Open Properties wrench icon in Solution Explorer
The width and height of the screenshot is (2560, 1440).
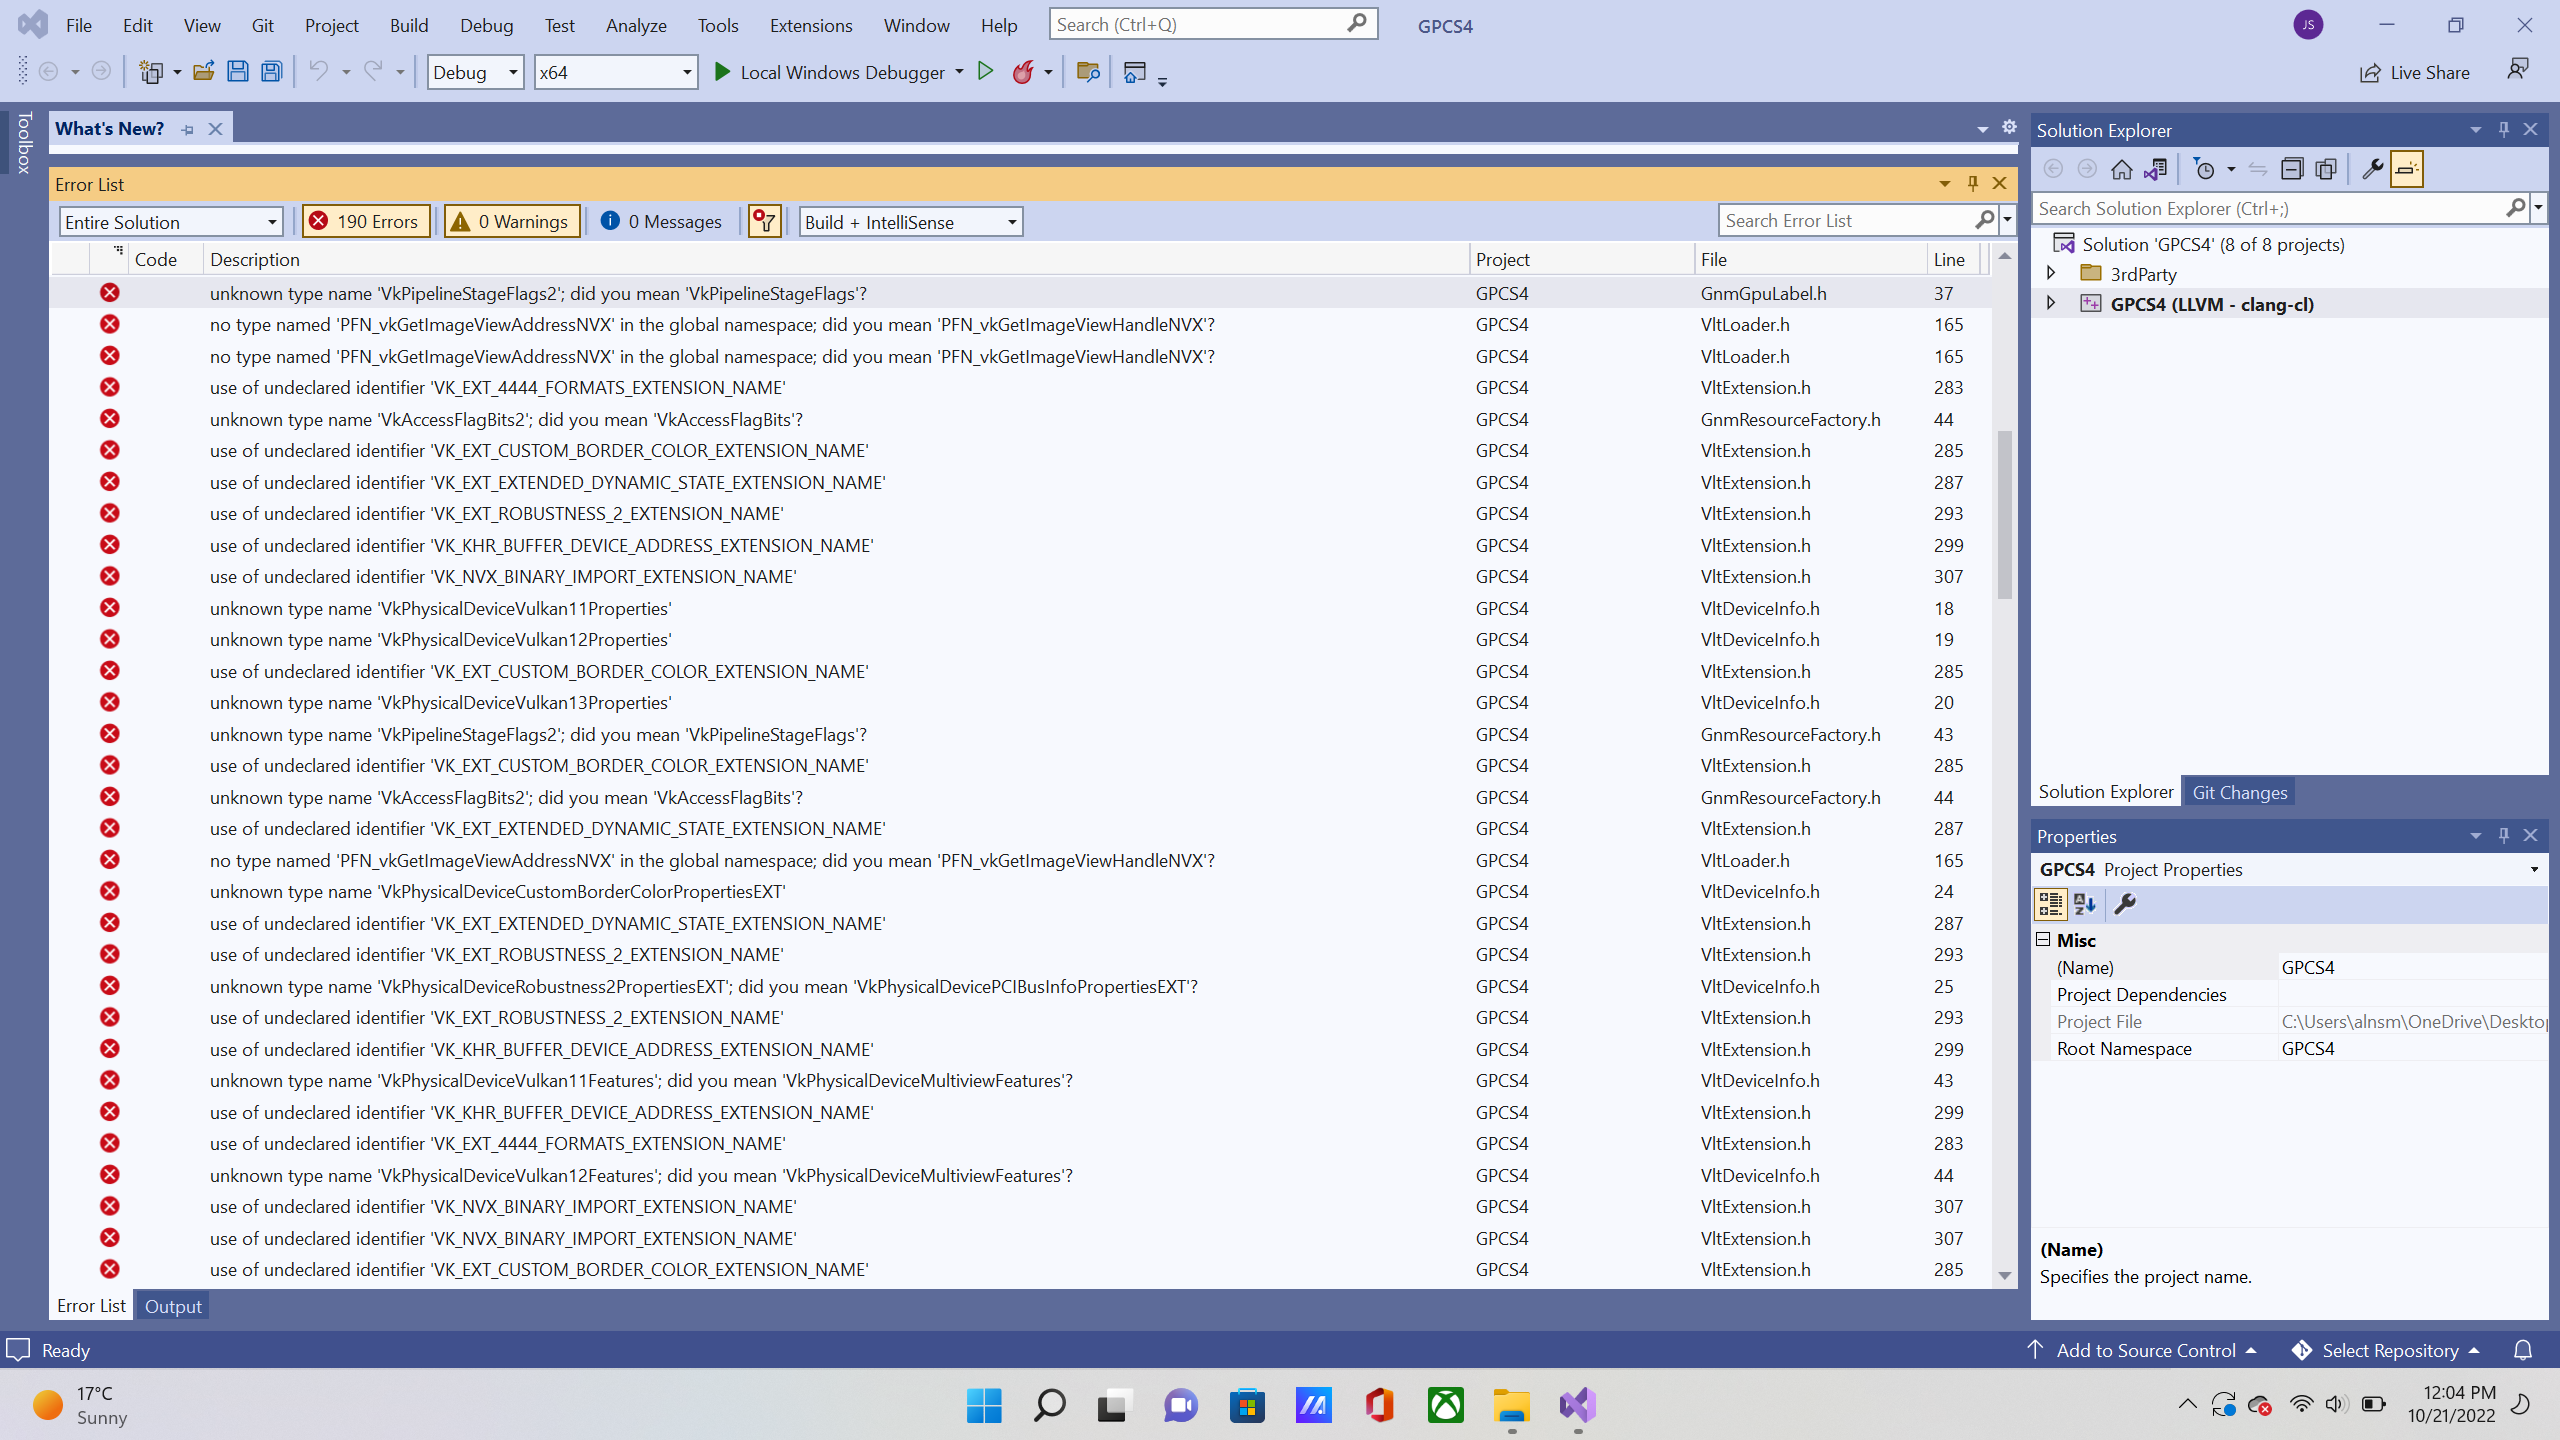click(2371, 169)
